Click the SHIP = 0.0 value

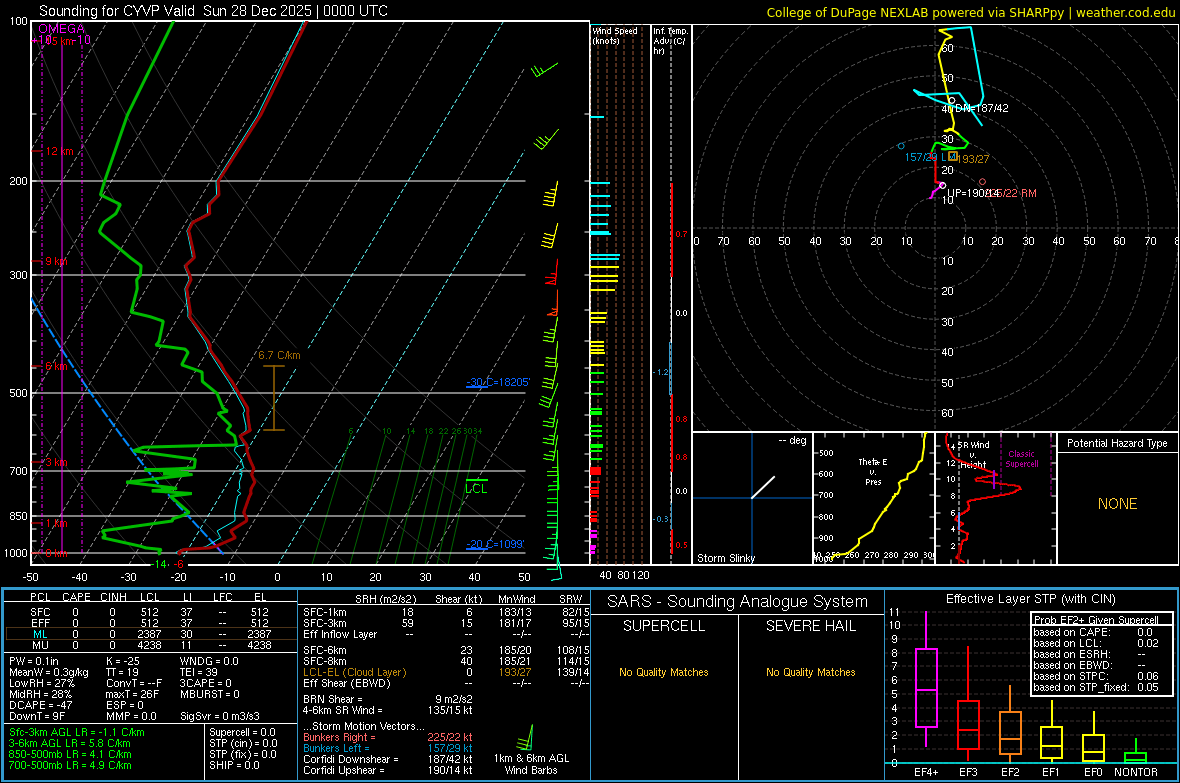(234, 766)
